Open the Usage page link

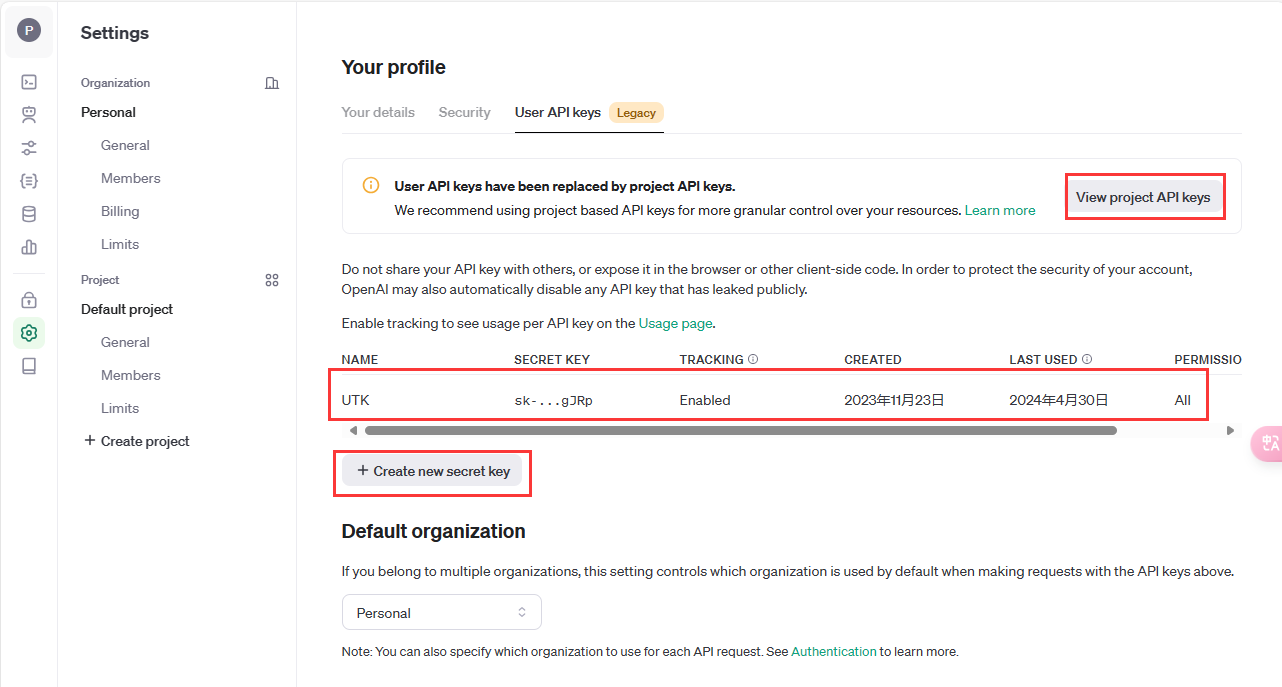[x=676, y=323]
